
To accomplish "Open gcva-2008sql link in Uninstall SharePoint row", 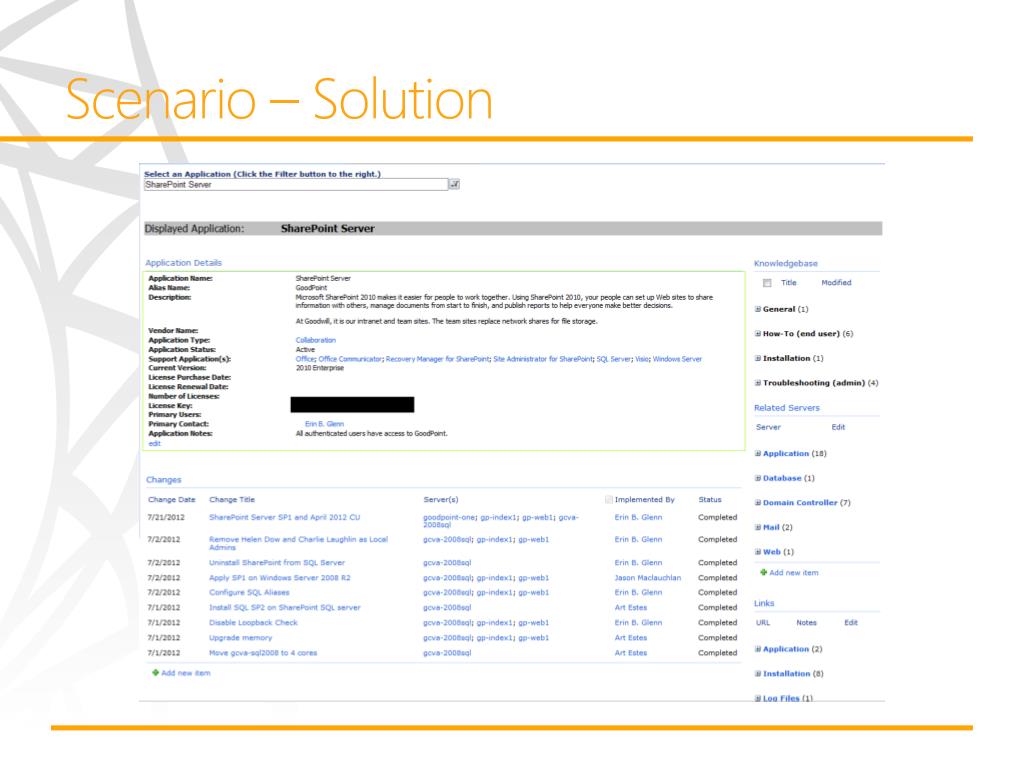I will [x=447, y=563].
